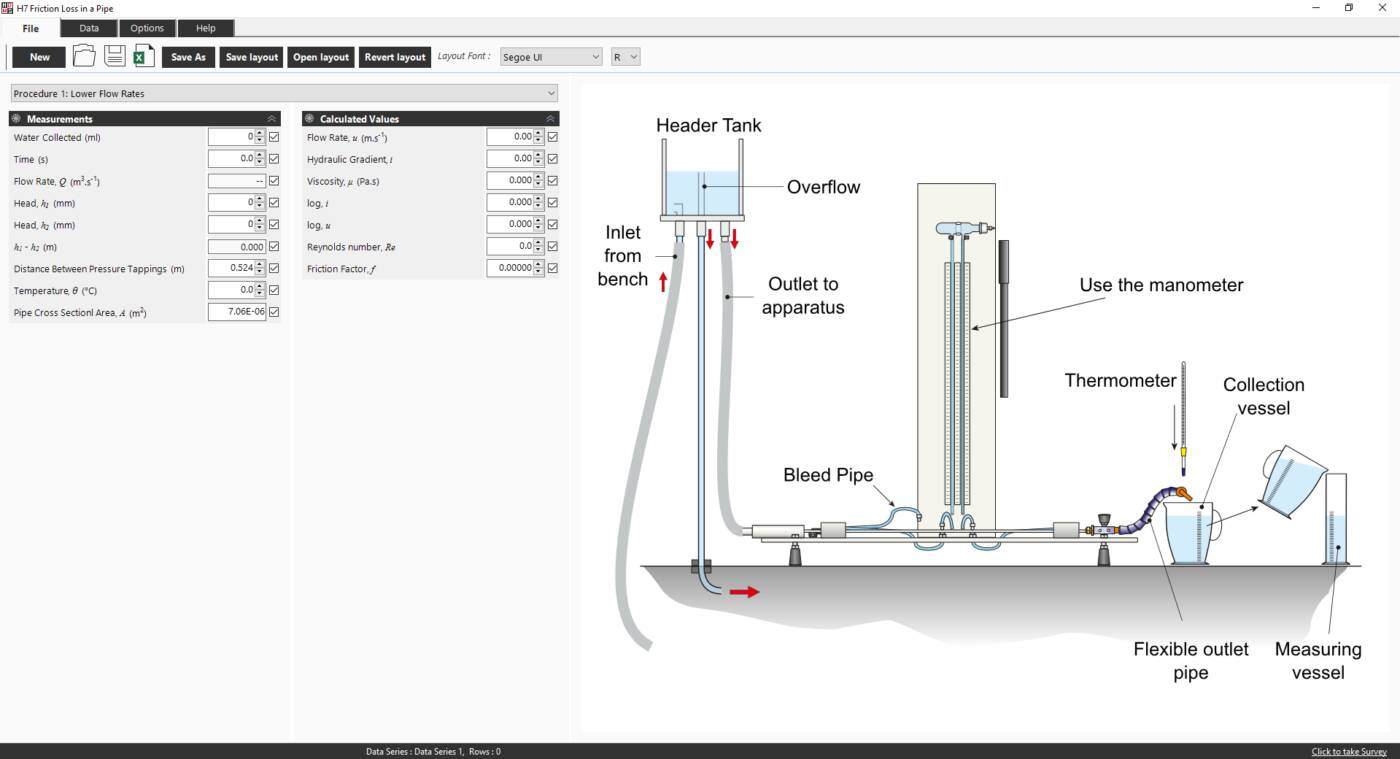The width and height of the screenshot is (1400, 759).
Task: Toggle the Pipe Cross Sectional Area checkbox
Action: [274, 312]
